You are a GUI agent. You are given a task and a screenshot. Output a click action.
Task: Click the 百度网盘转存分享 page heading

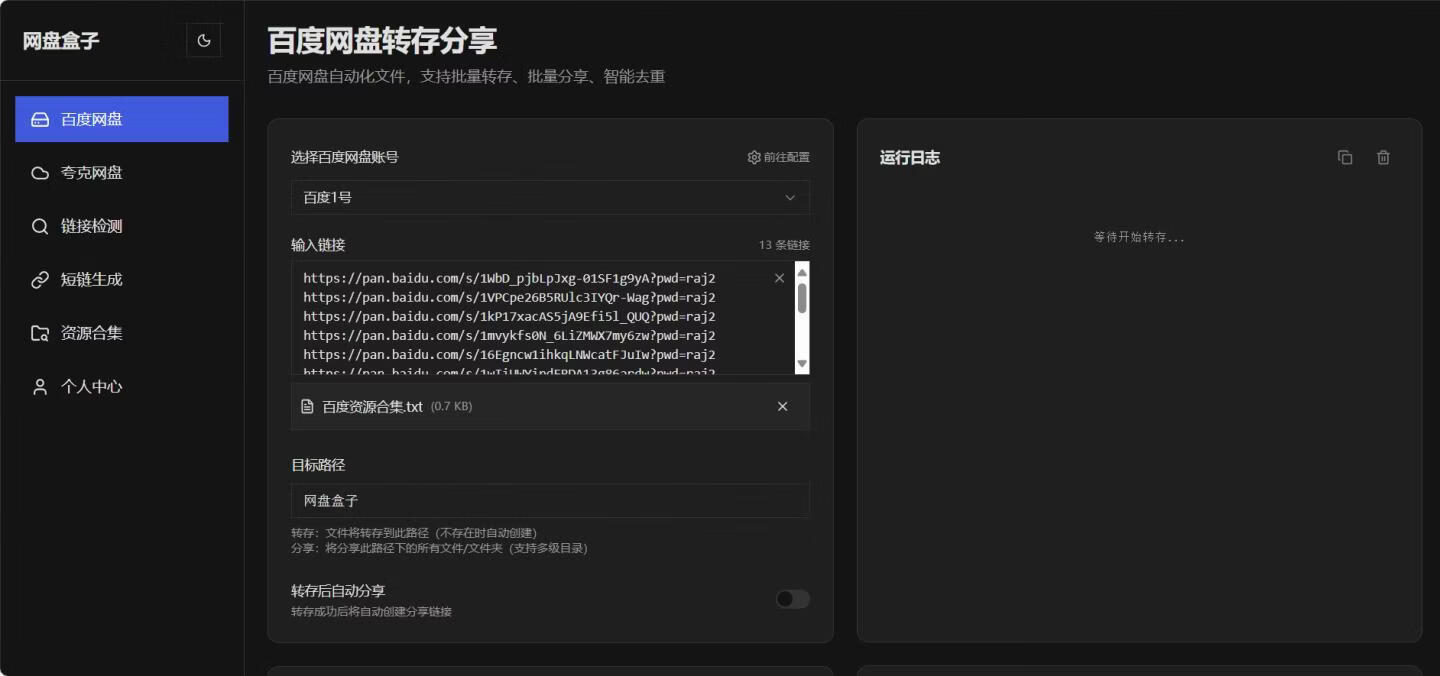382,41
